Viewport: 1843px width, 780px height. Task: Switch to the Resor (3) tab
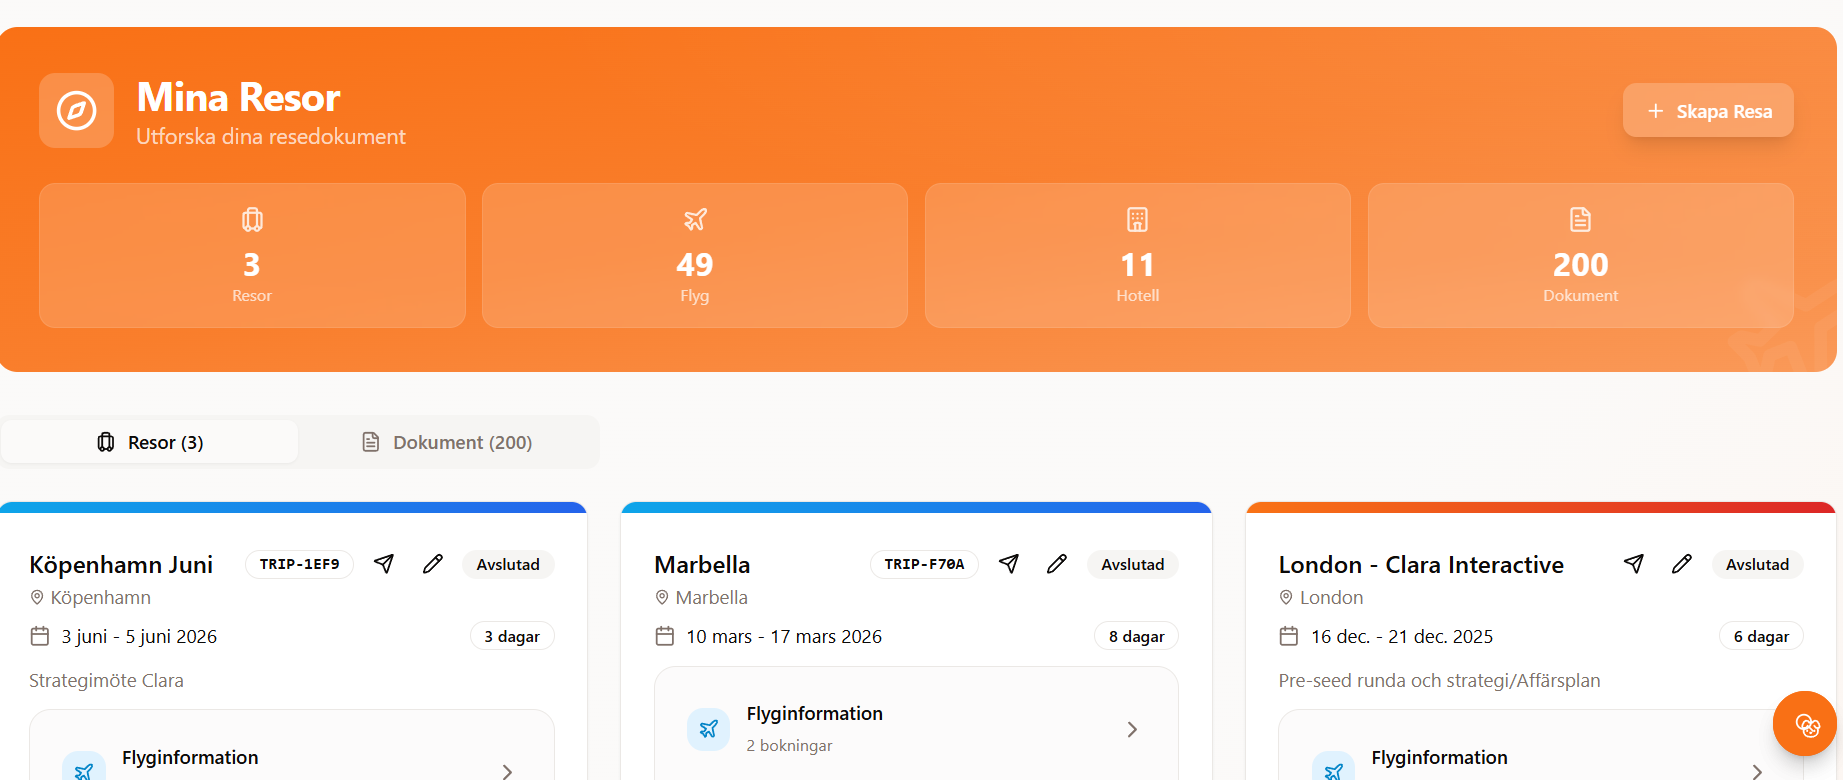click(150, 442)
